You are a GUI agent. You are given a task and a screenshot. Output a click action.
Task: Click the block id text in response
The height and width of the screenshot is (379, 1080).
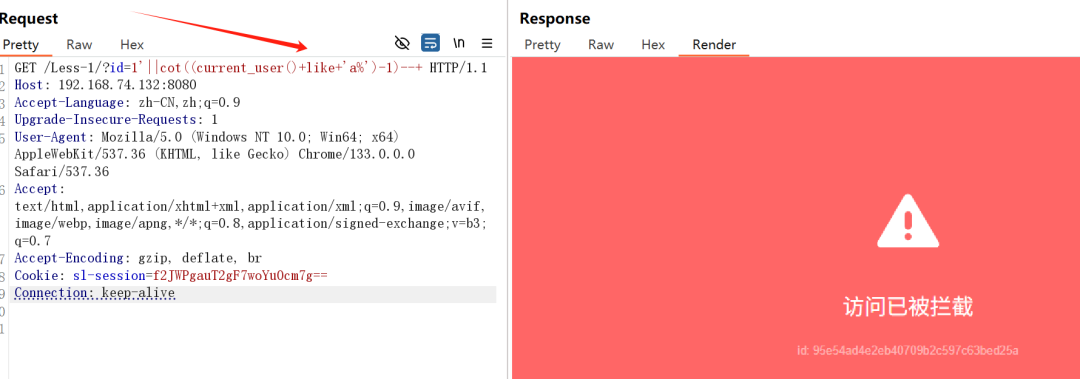(x=908, y=350)
